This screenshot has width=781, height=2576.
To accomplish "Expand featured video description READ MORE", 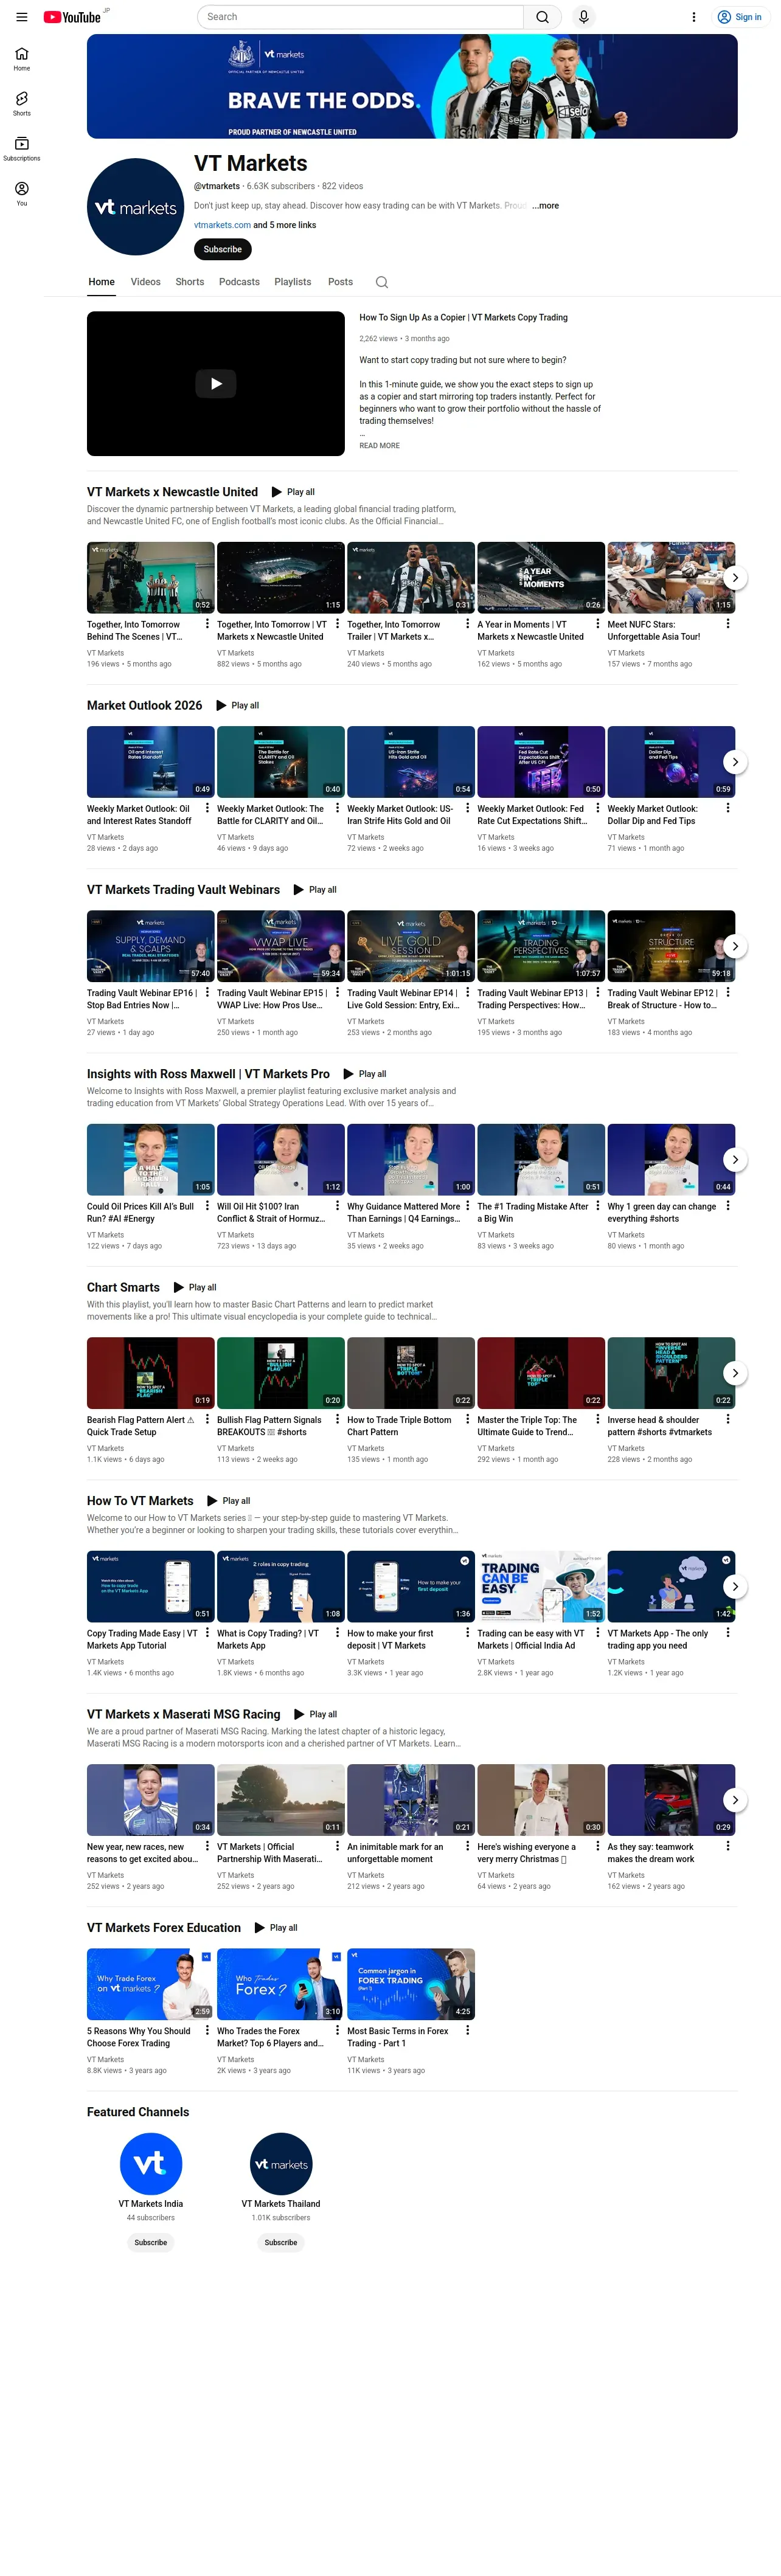I will [x=380, y=446].
